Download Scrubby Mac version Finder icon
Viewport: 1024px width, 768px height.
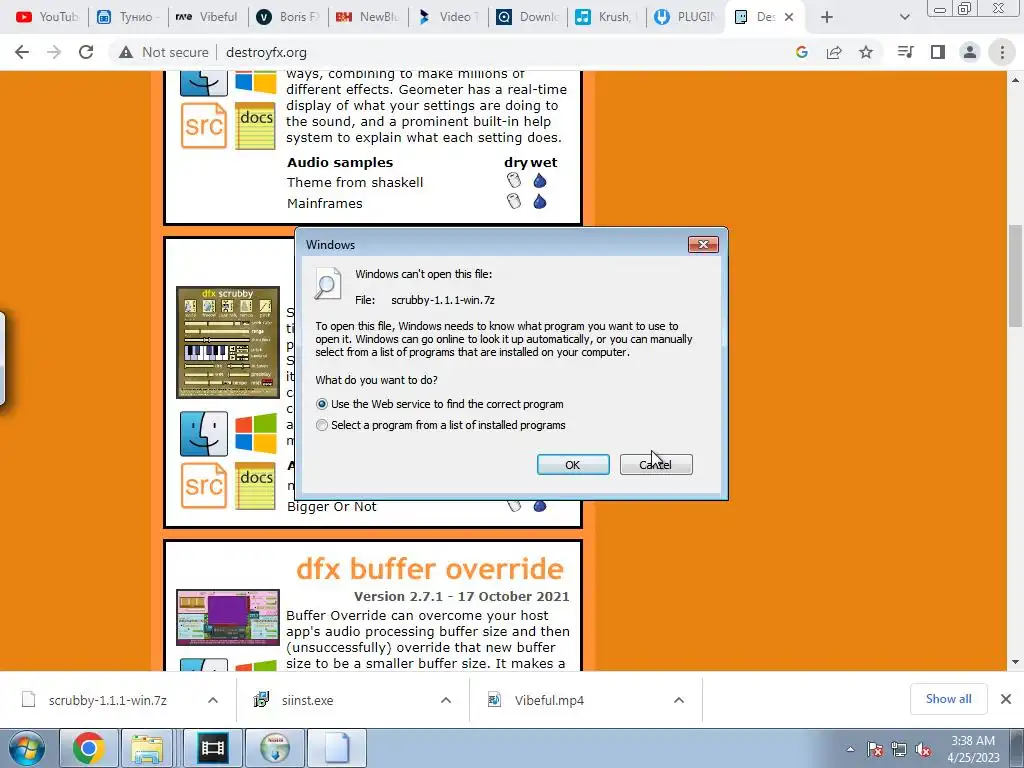(204, 434)
